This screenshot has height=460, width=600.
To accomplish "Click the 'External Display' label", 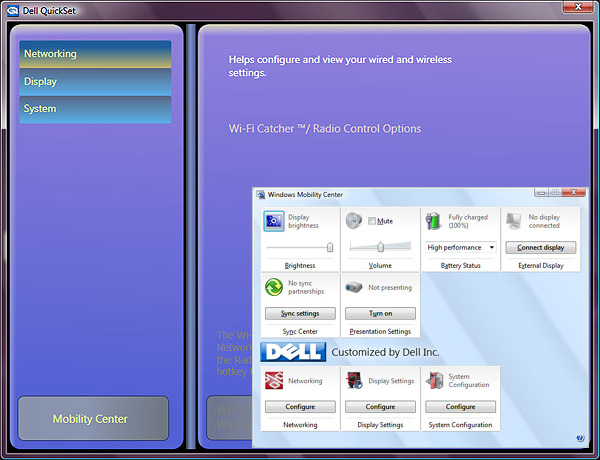I will click(x=541, y=266).
